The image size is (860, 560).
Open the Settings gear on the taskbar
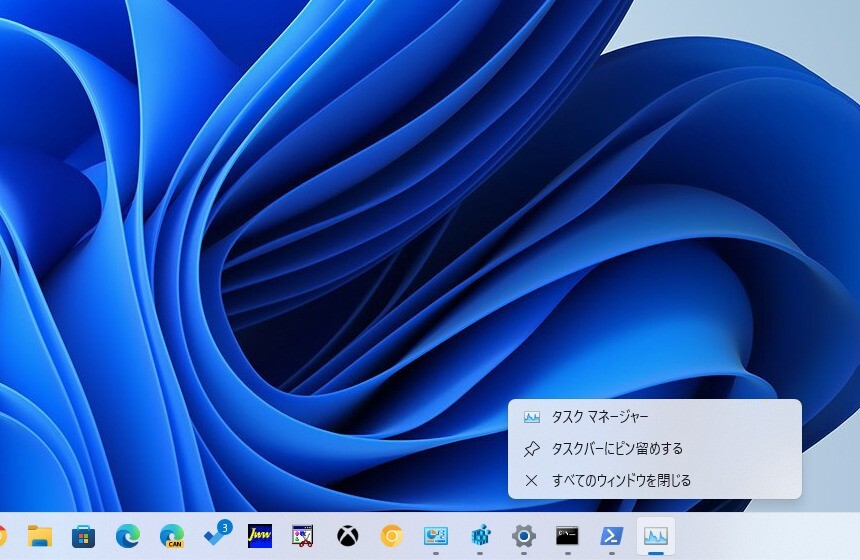coord(523,536)
